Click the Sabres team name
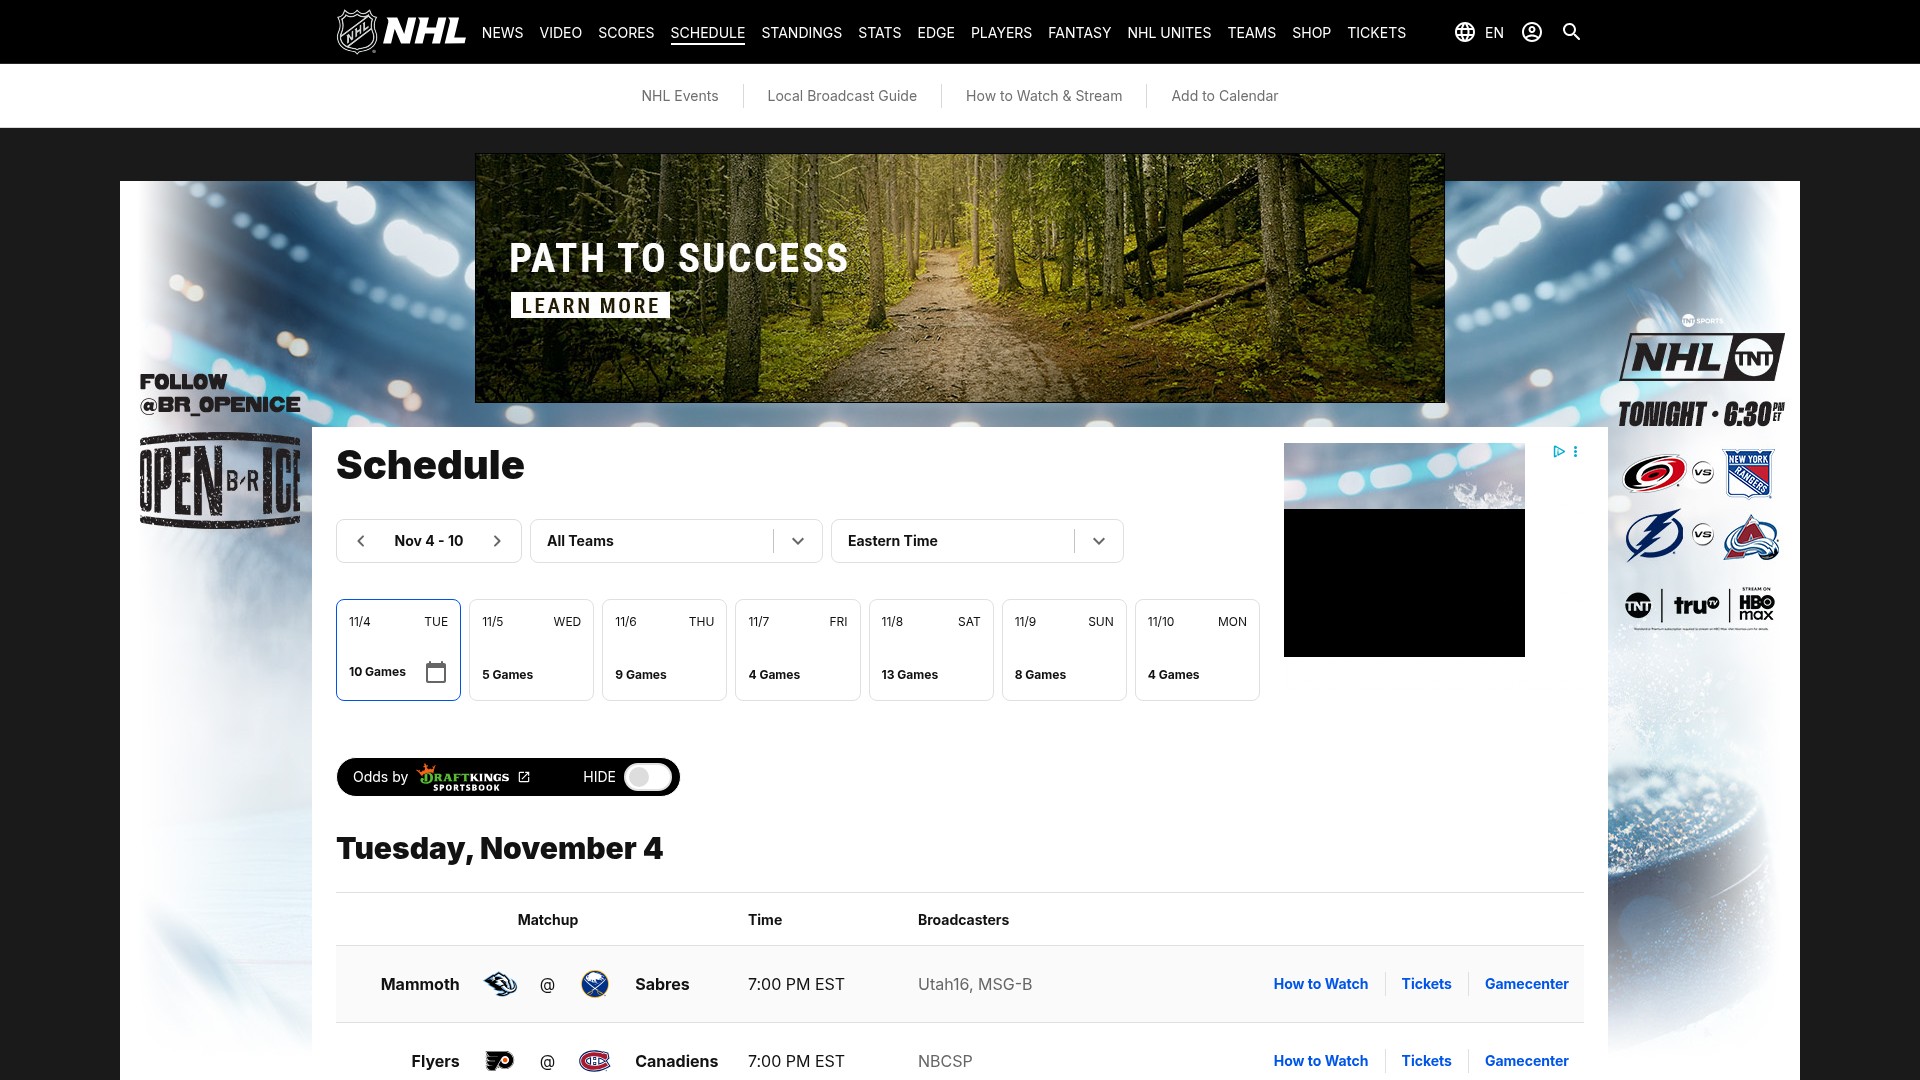 tap(662, 984)
